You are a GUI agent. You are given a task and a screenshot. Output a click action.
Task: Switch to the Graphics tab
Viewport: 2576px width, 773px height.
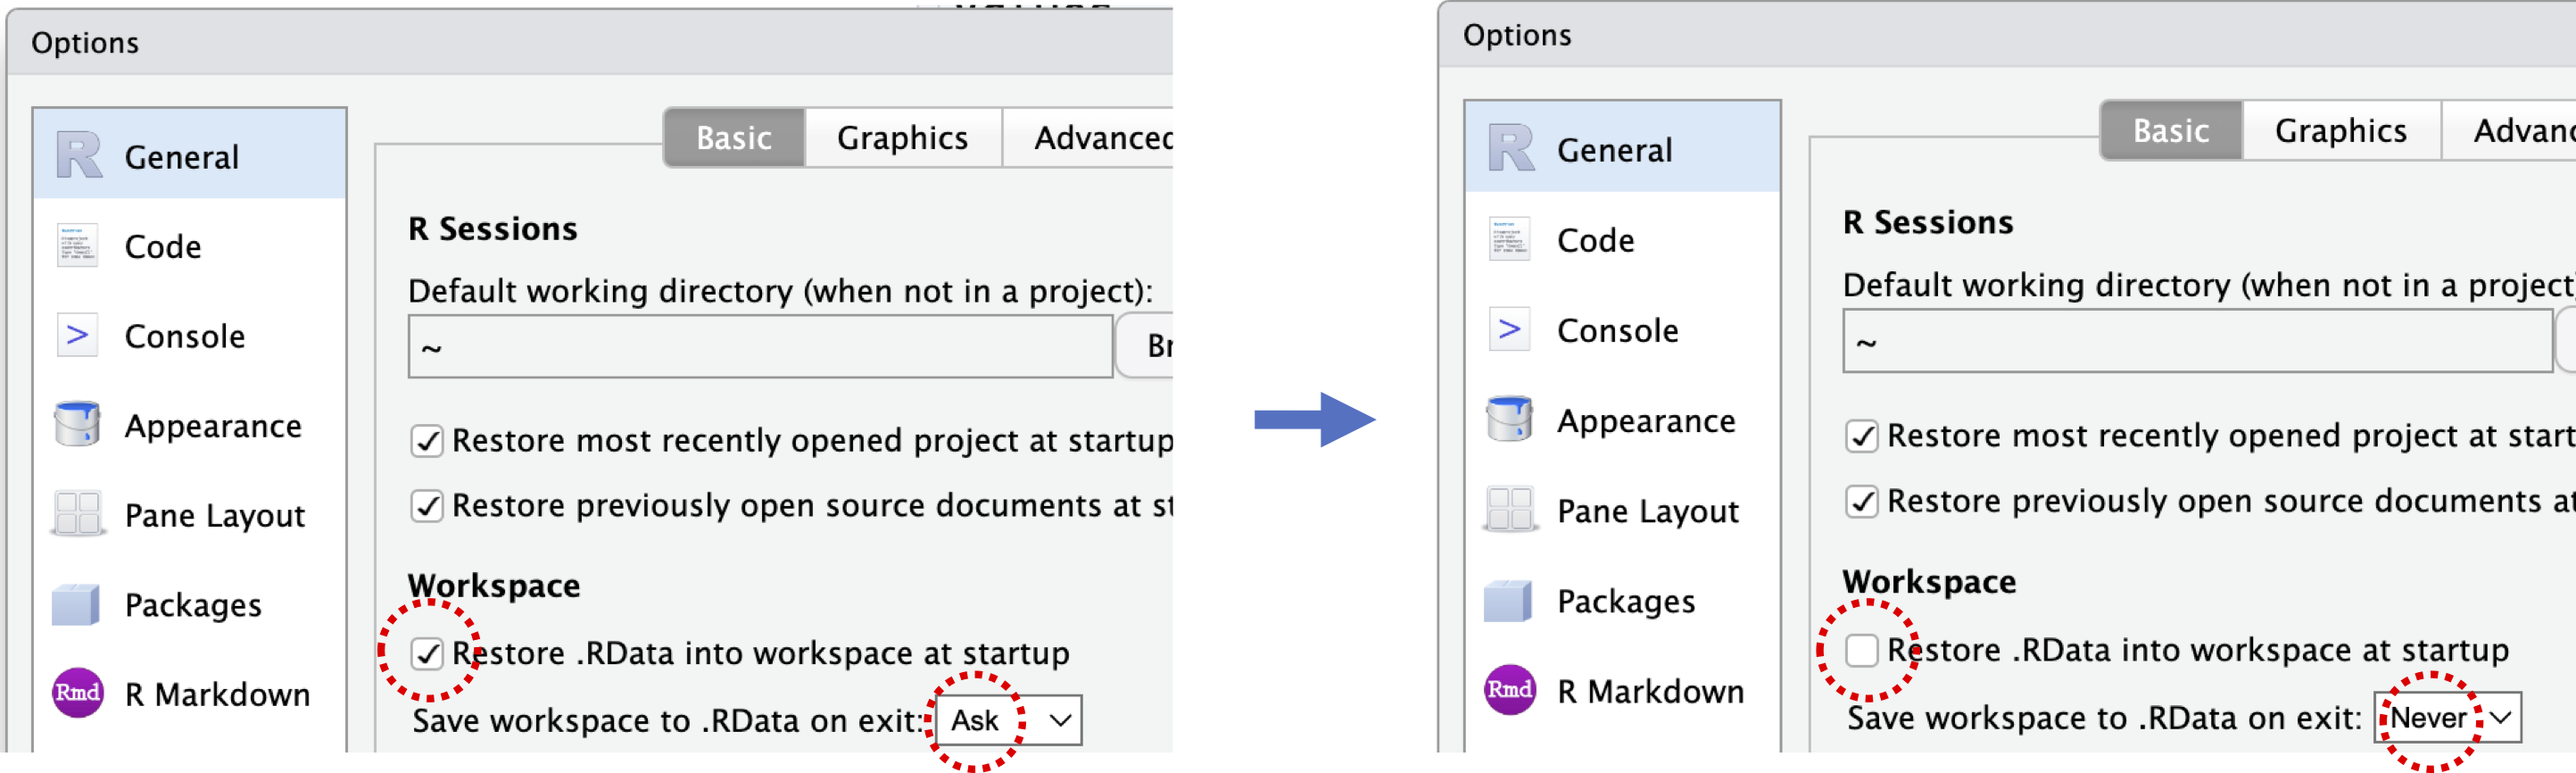tap(901, 138)
